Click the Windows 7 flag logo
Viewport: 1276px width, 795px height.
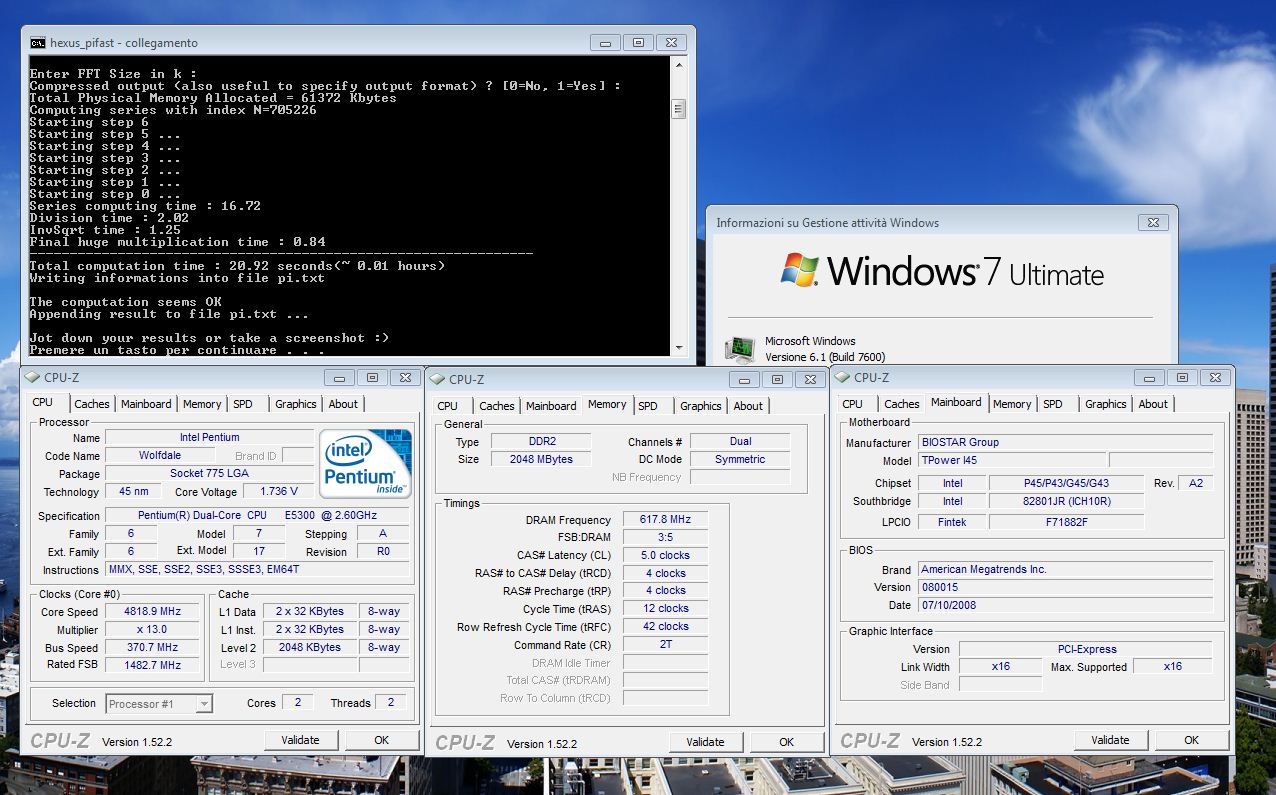800,269
